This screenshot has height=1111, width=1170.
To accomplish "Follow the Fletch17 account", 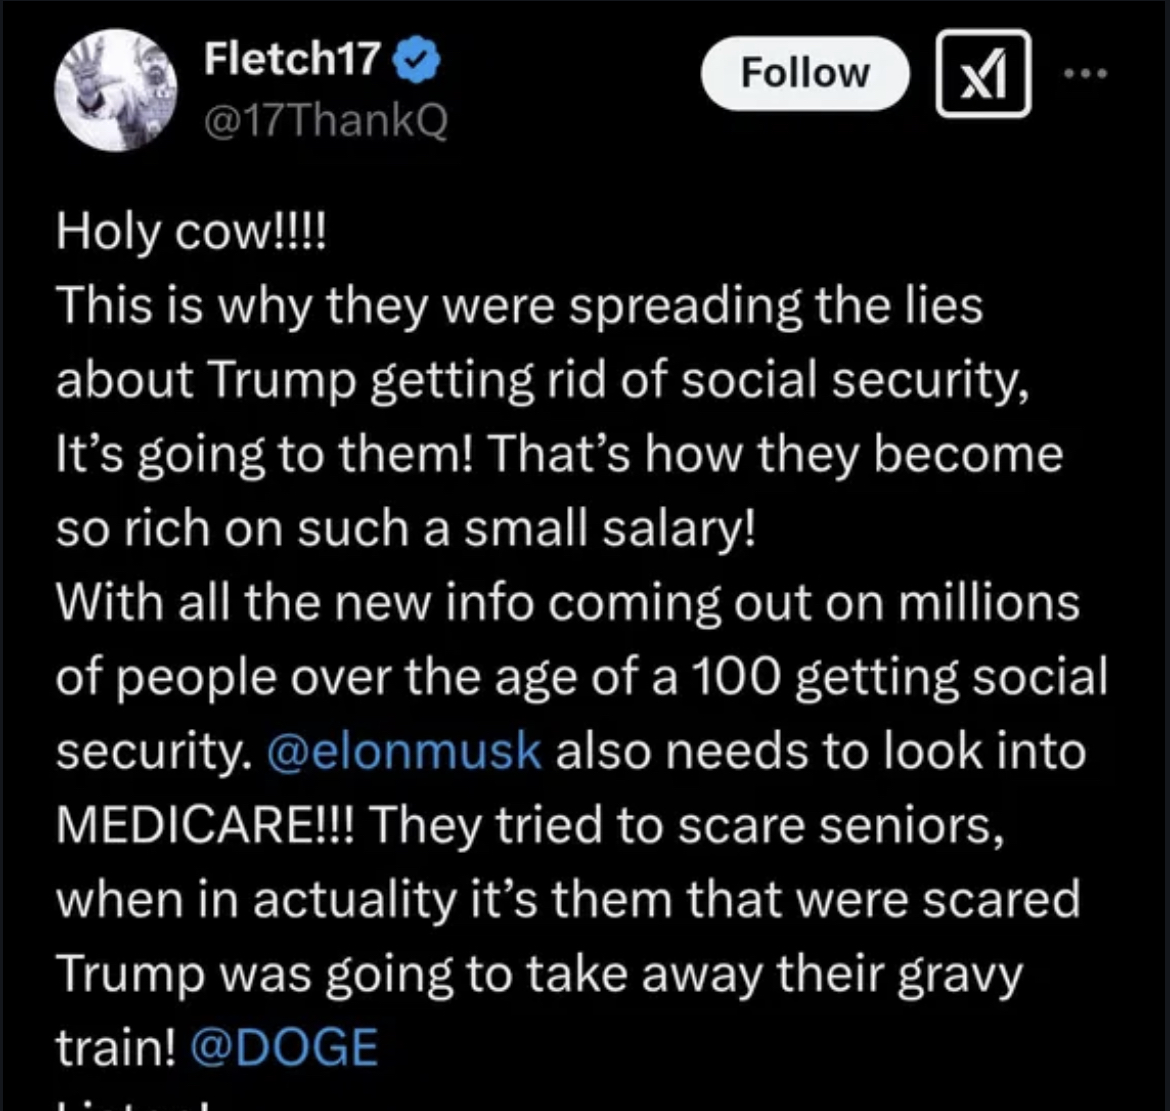I will click(x=804, y=73).
